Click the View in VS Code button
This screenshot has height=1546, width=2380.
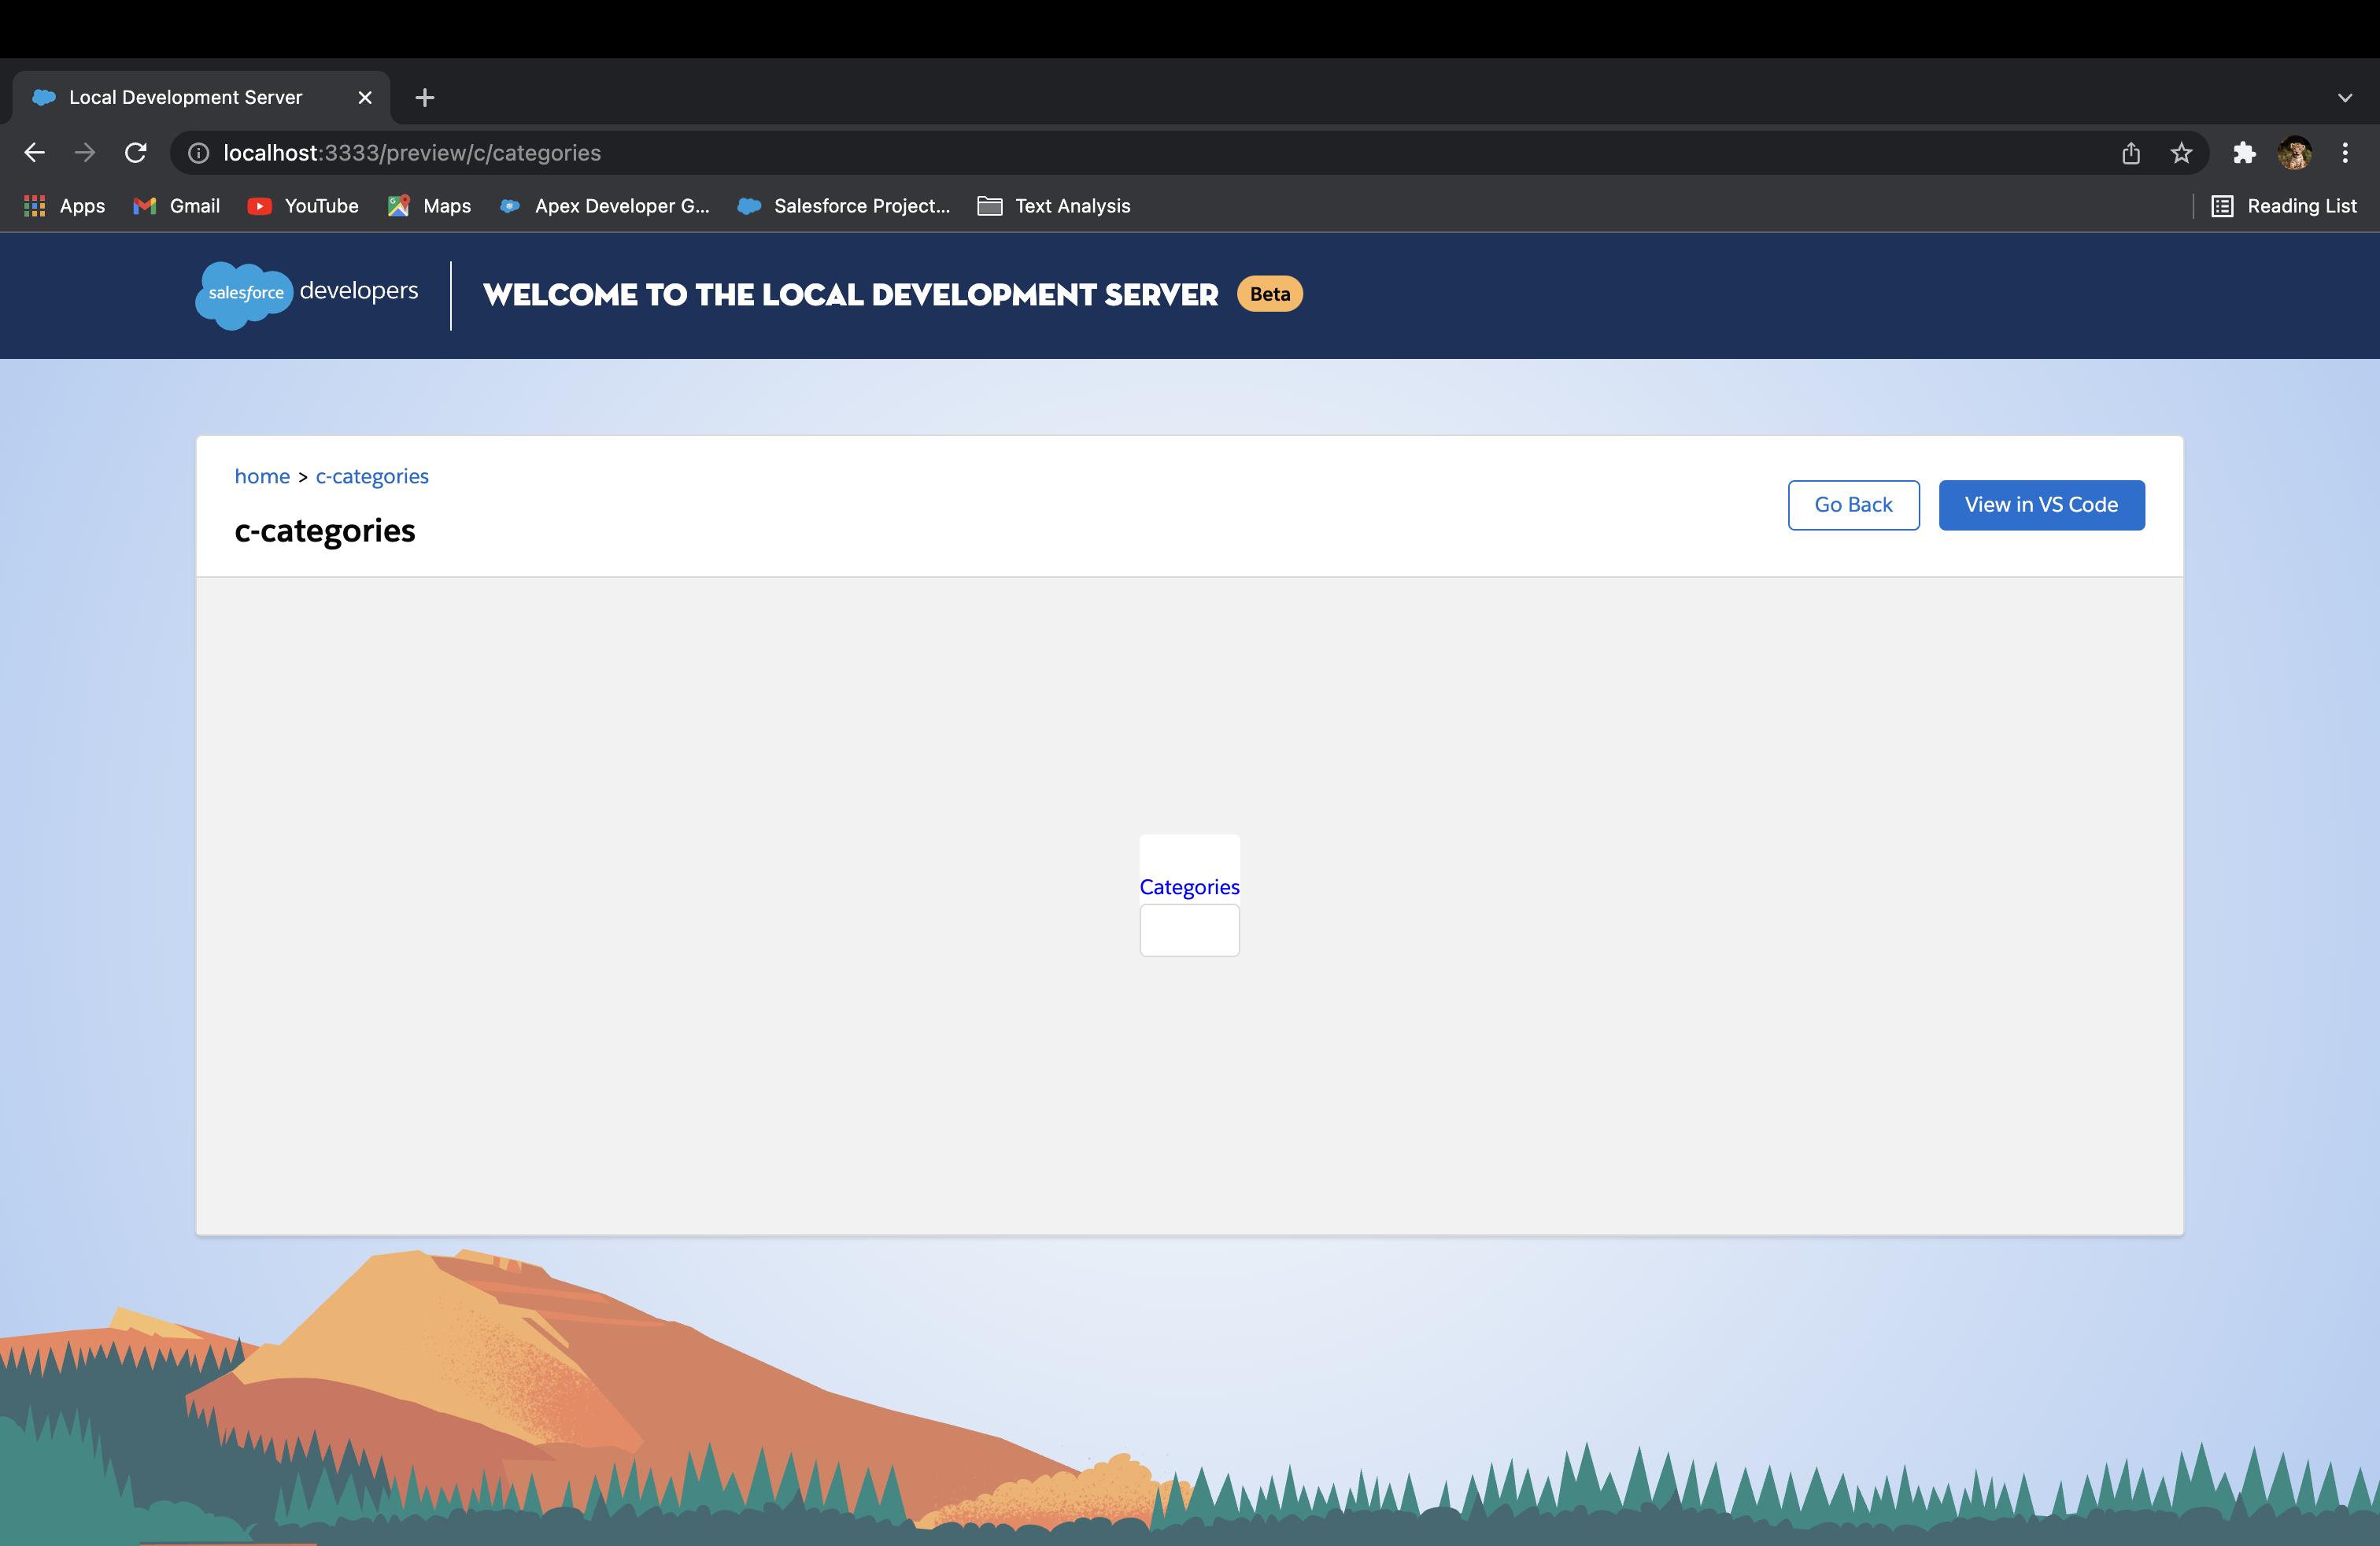[x=2042, y=503]
